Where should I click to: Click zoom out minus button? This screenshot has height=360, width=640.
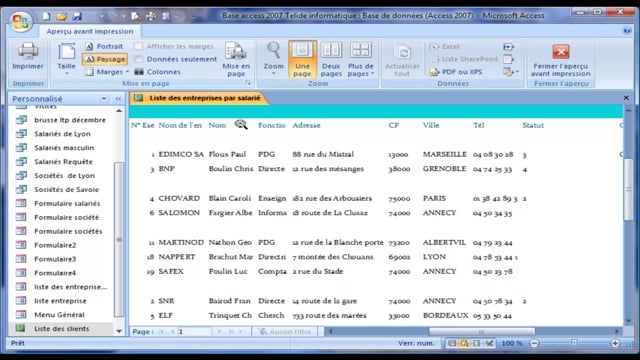pyautogui.click(x=534, y=343)
